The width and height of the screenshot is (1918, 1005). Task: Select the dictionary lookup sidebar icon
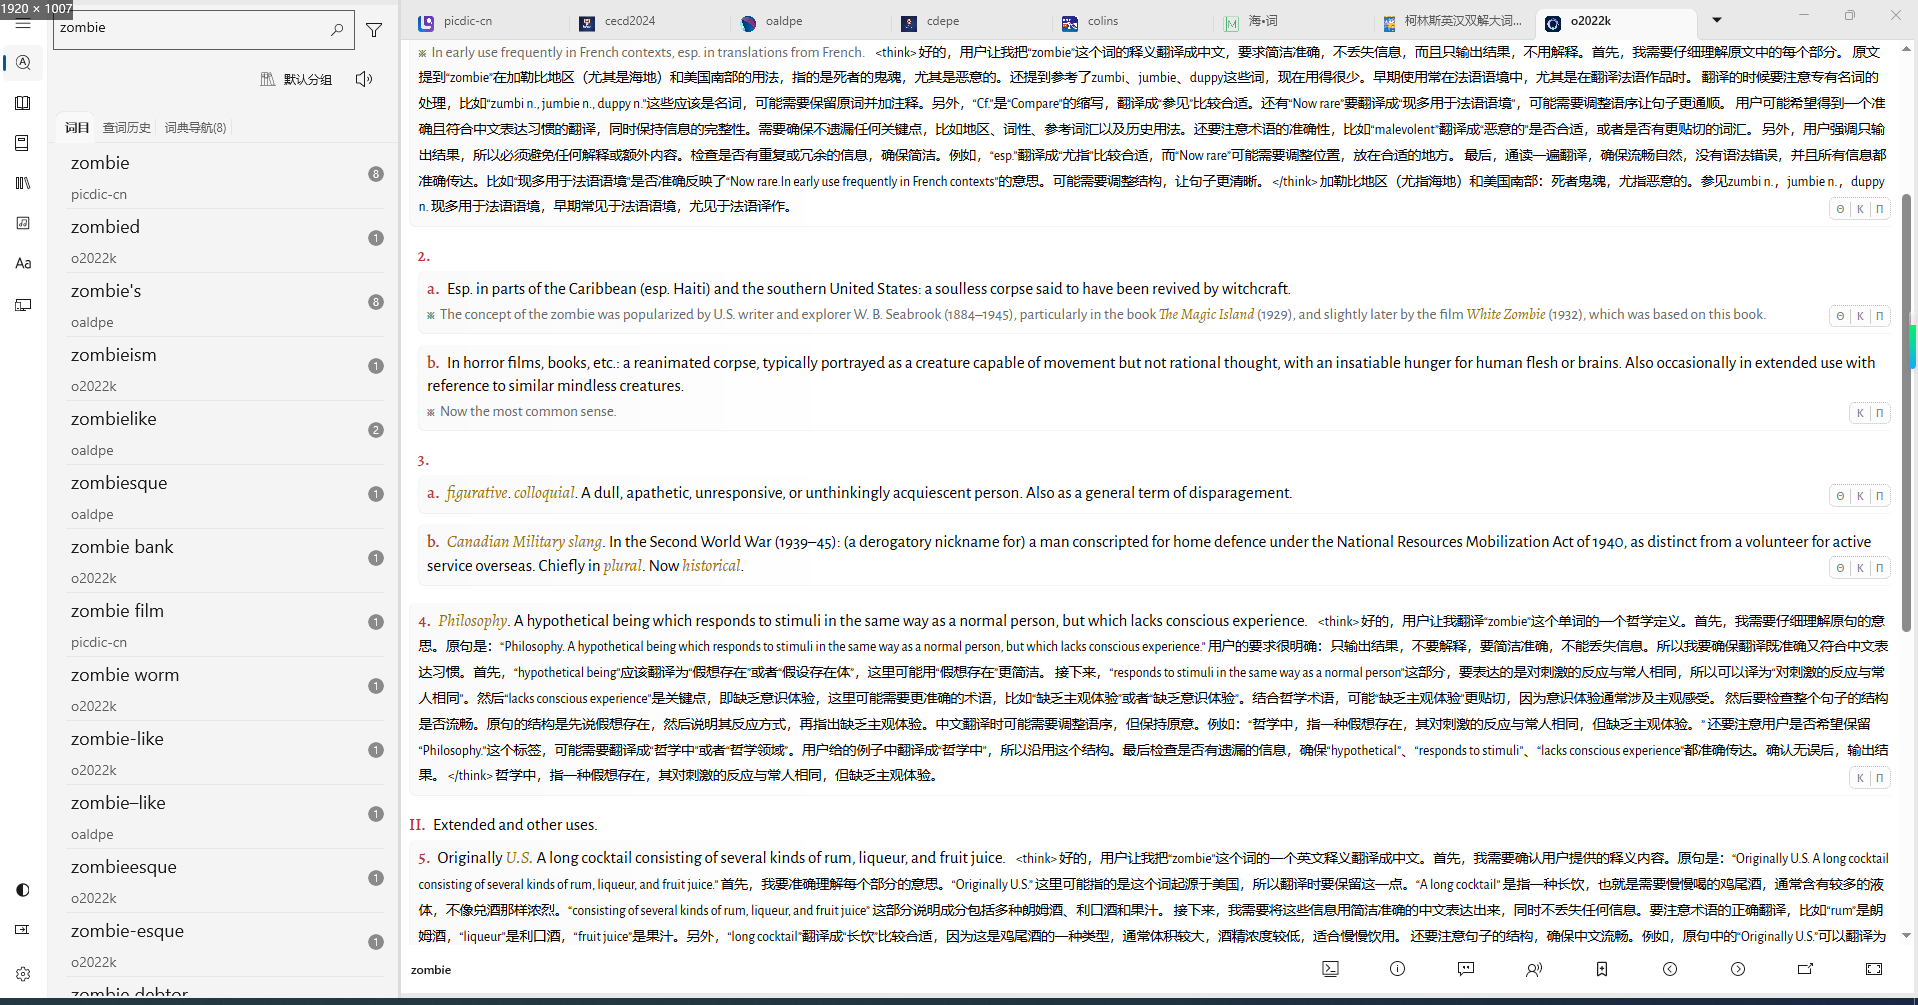(x=23, y=63)
